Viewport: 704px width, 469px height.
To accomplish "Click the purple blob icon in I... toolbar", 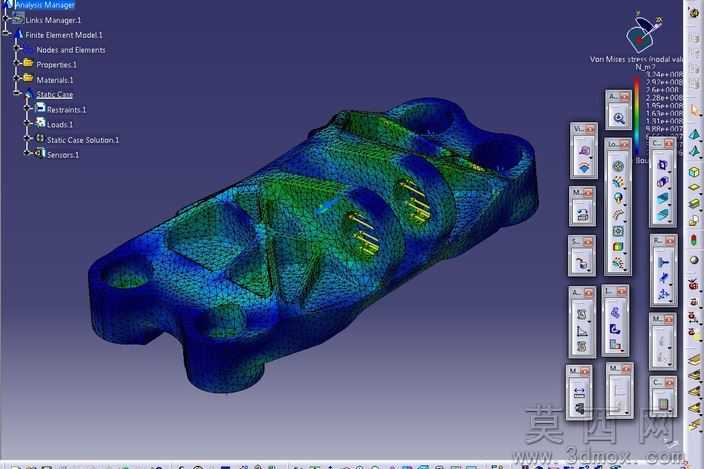I will (615, 312).
